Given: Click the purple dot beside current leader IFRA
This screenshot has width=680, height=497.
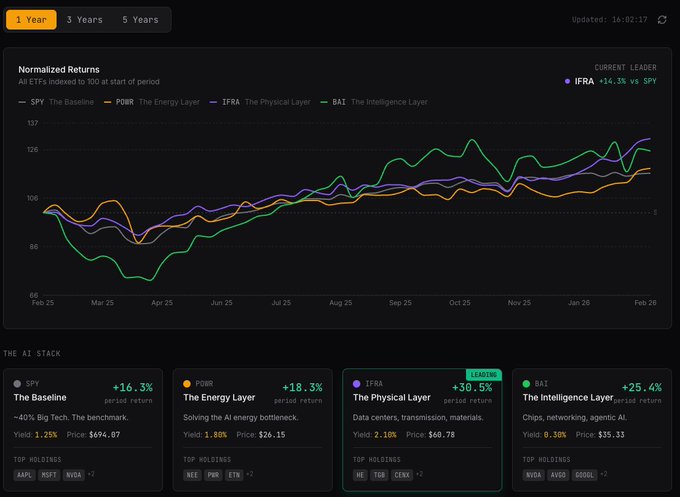Looking at the screenshot, I should click(x=568, y=81).
